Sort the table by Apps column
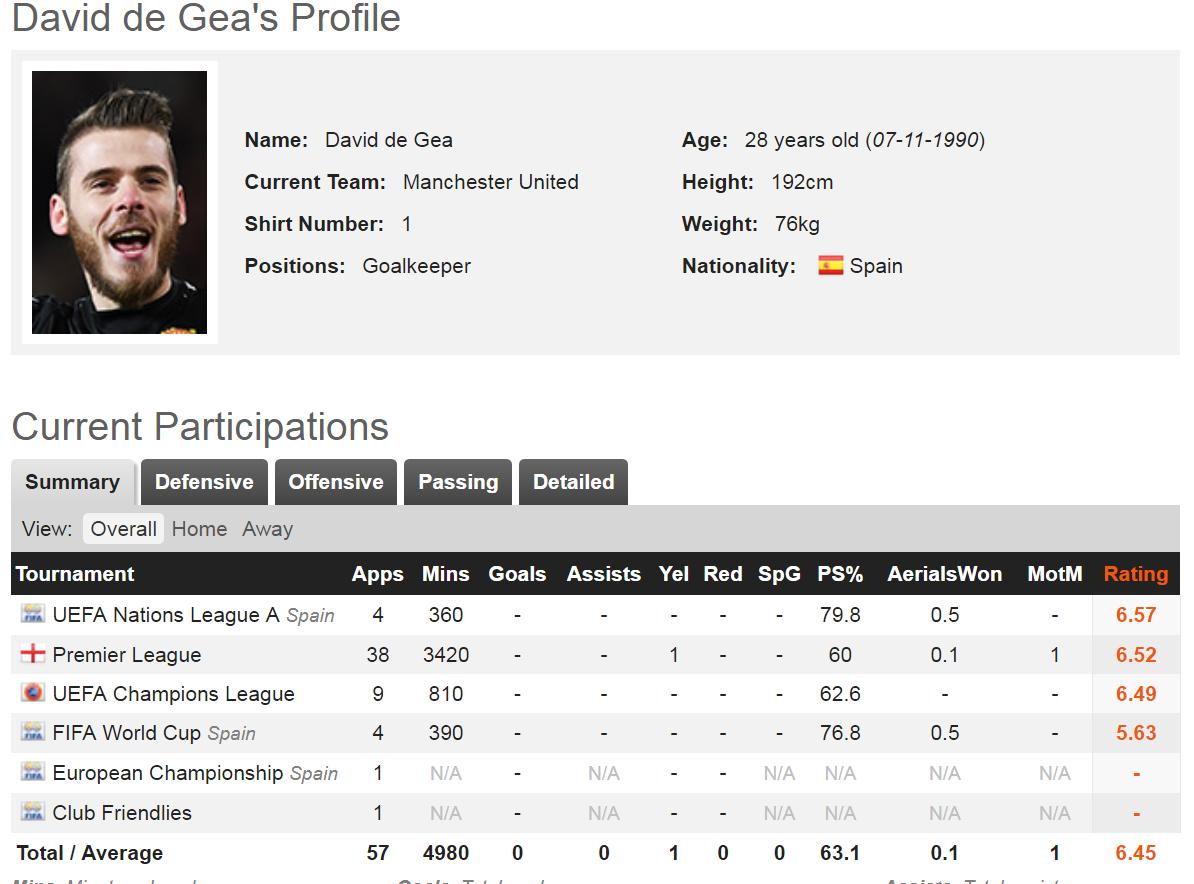This screenshot has width=1194, height=884. 377,574
